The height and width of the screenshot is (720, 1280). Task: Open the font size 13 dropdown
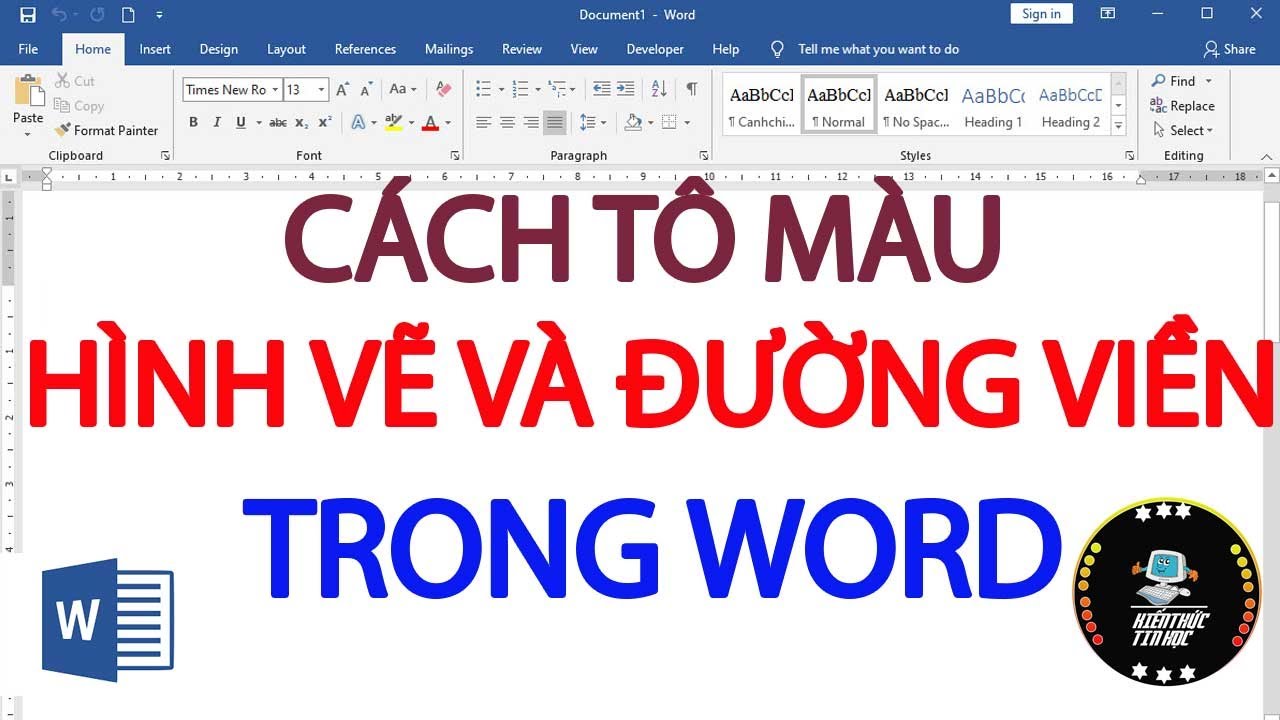(321, 89)
